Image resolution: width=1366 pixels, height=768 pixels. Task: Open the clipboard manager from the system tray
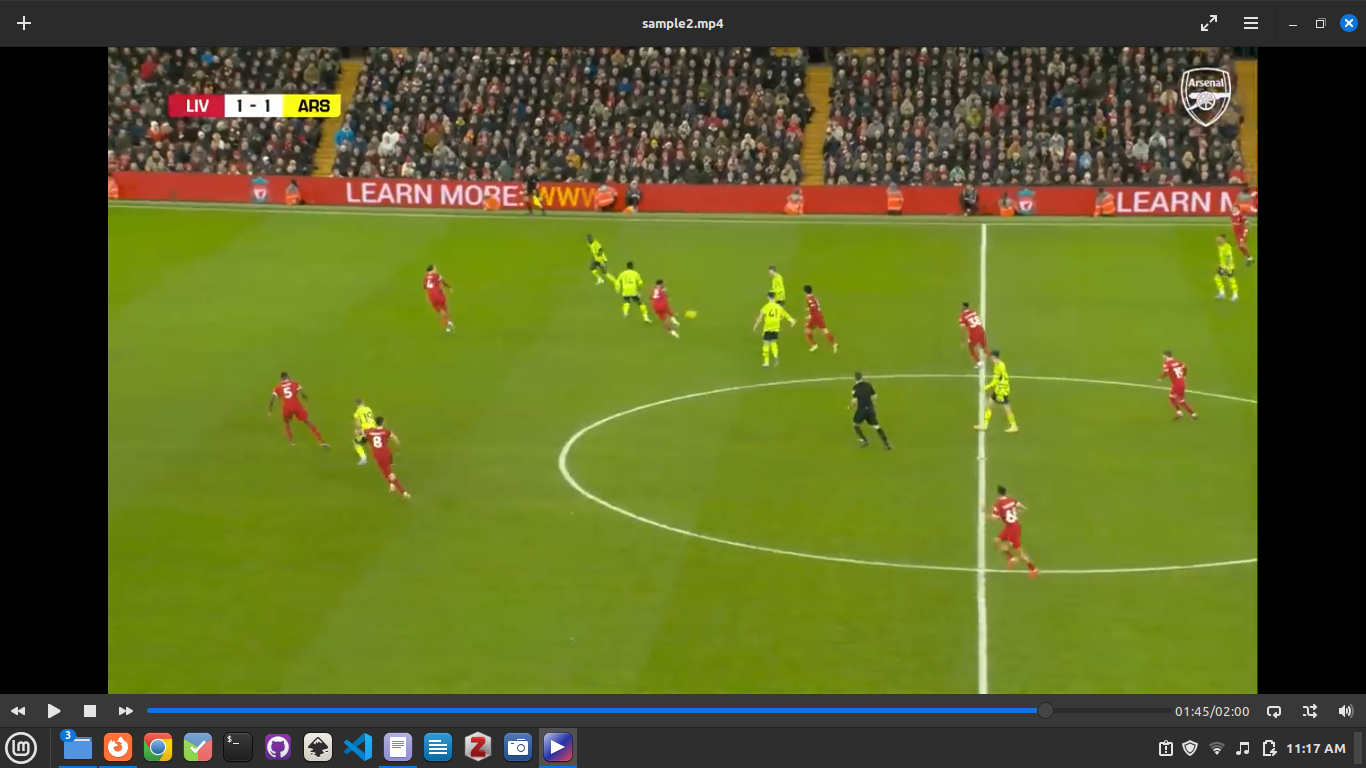(x=1166, y=747)
